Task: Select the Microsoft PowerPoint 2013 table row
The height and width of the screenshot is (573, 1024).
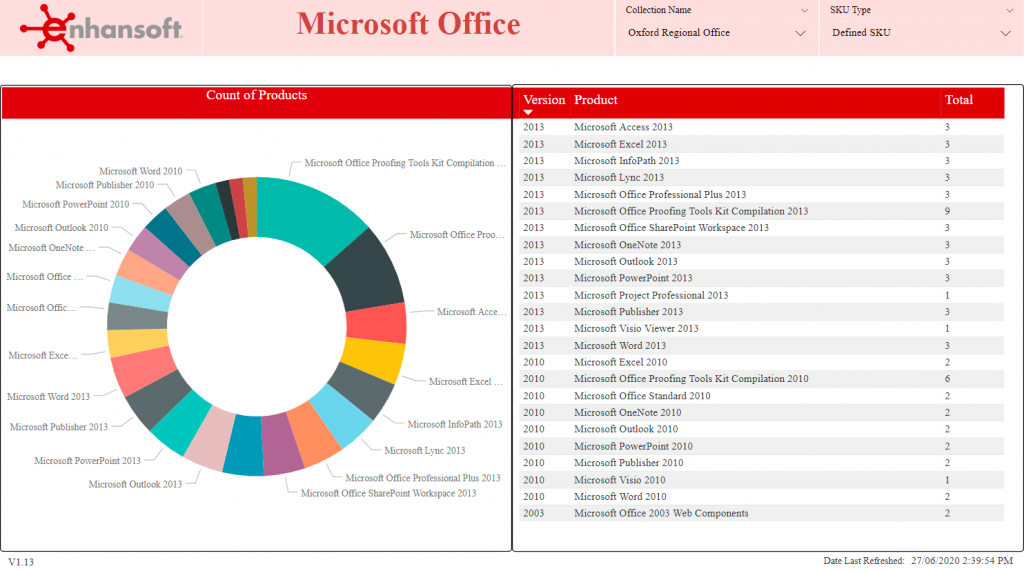Action: coord(761,278)
